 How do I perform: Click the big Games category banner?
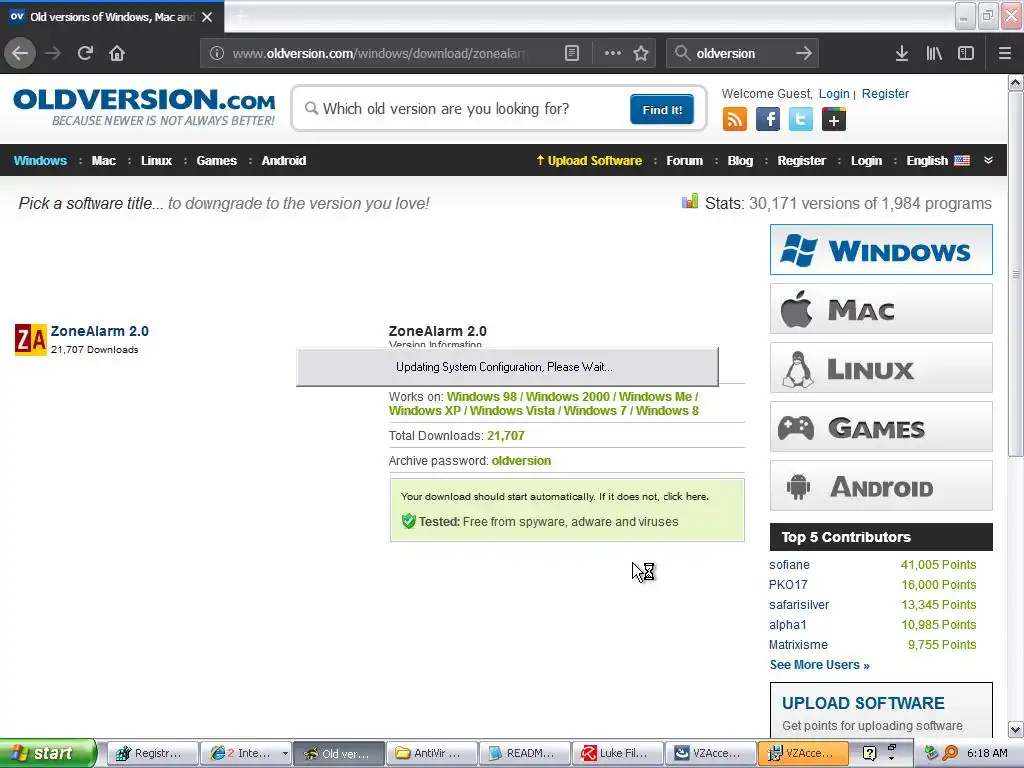pos(881,426)
